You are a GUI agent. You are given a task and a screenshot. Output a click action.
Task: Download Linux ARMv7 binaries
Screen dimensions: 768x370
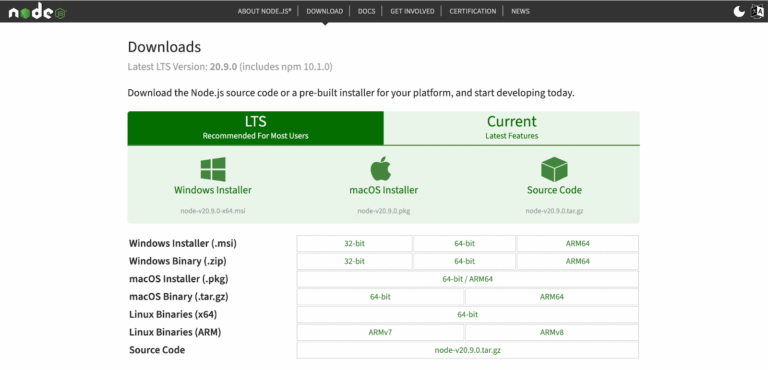380,332
